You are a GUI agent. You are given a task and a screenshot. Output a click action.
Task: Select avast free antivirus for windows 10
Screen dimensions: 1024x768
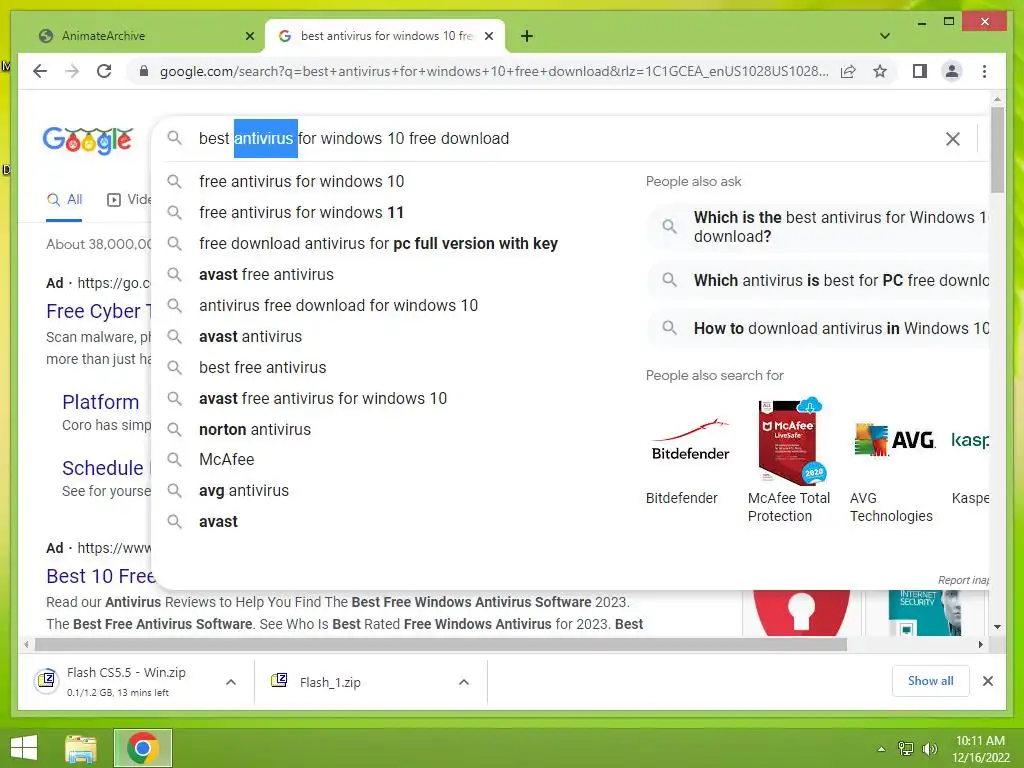point(323,398)
